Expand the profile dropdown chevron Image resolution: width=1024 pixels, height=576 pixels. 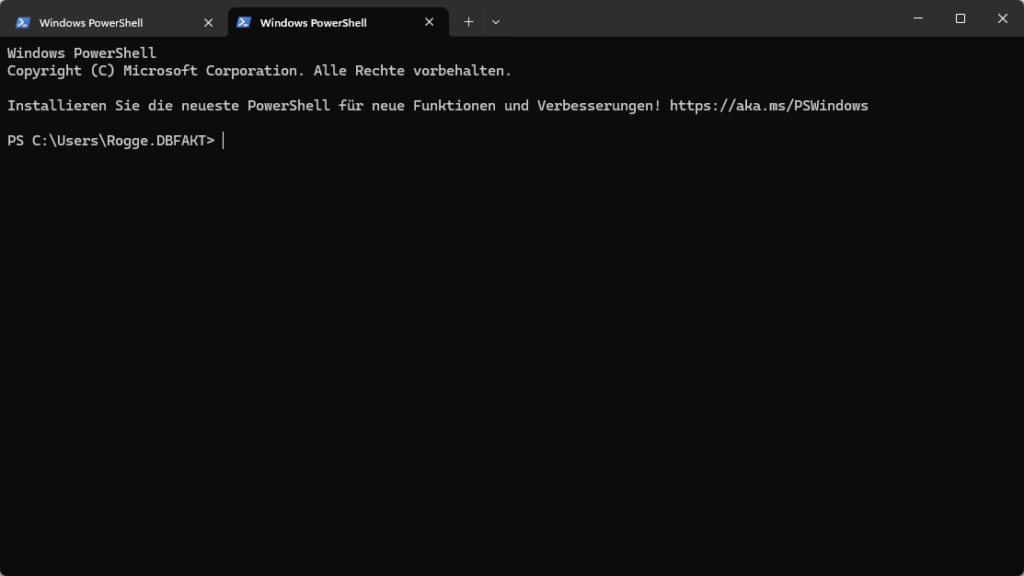(496, 22)
